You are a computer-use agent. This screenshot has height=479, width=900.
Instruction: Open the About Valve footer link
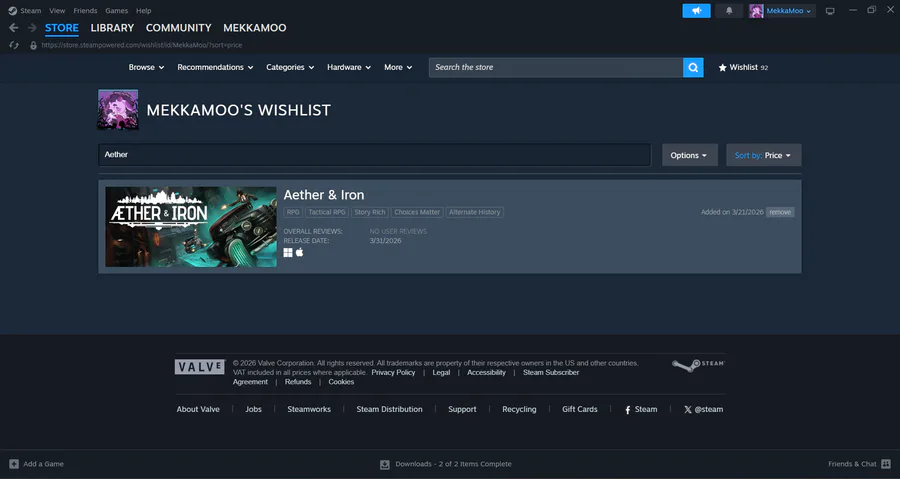pyautogui.click(x=198, y=410)
